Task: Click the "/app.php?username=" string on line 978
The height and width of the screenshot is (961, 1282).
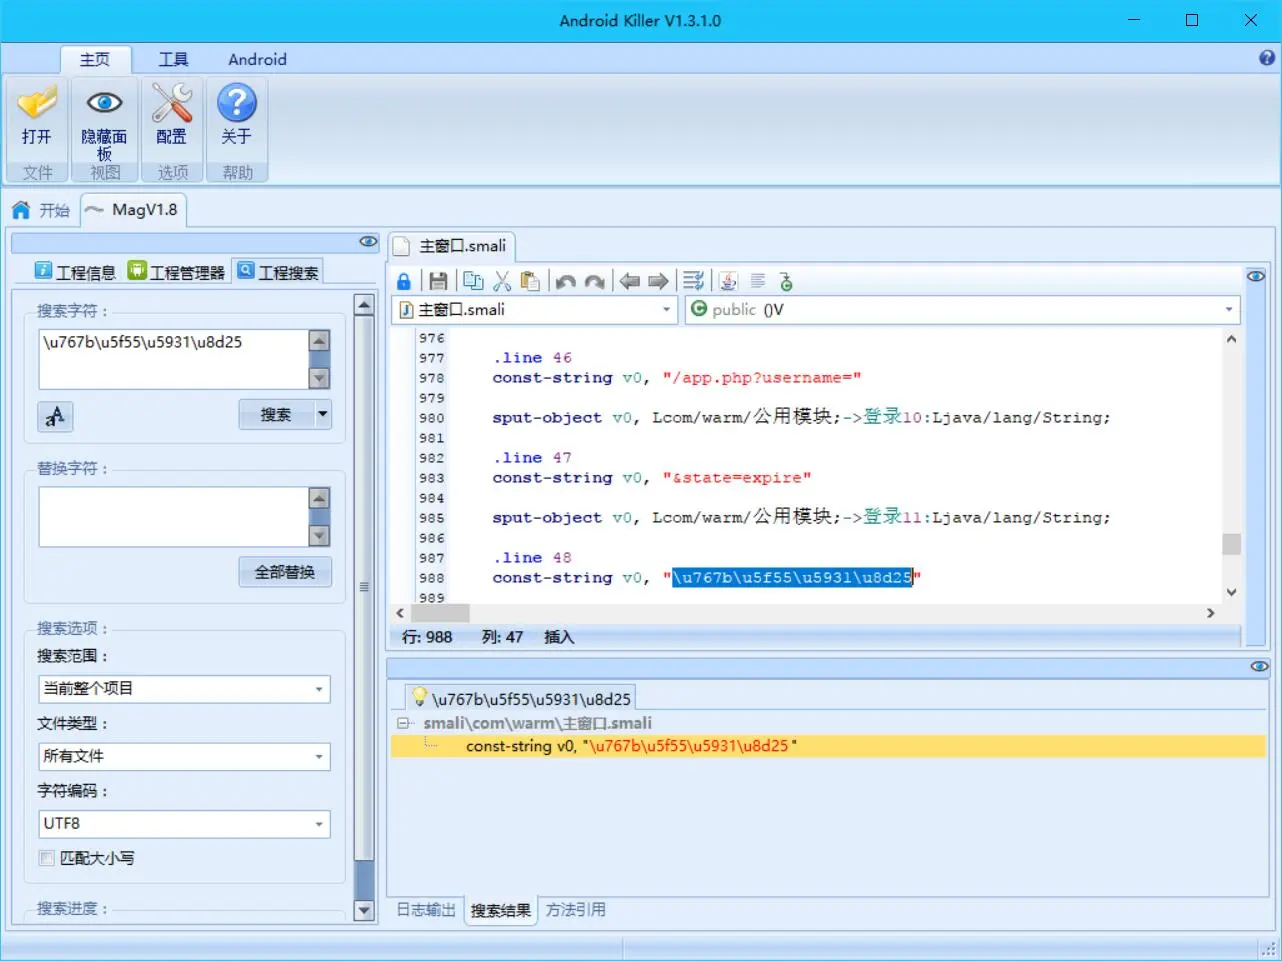Action: 762,378
